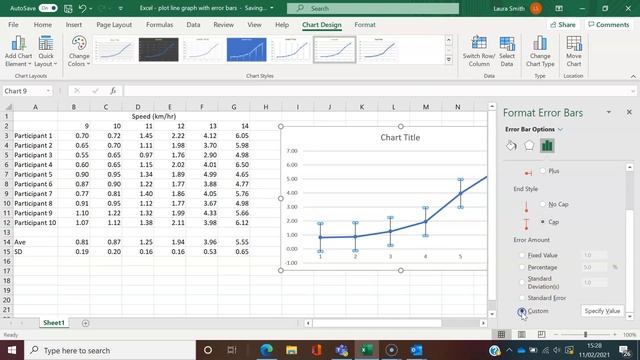640x360 pixels.
Task: Click the formula bar input
Action: point(376,91)
